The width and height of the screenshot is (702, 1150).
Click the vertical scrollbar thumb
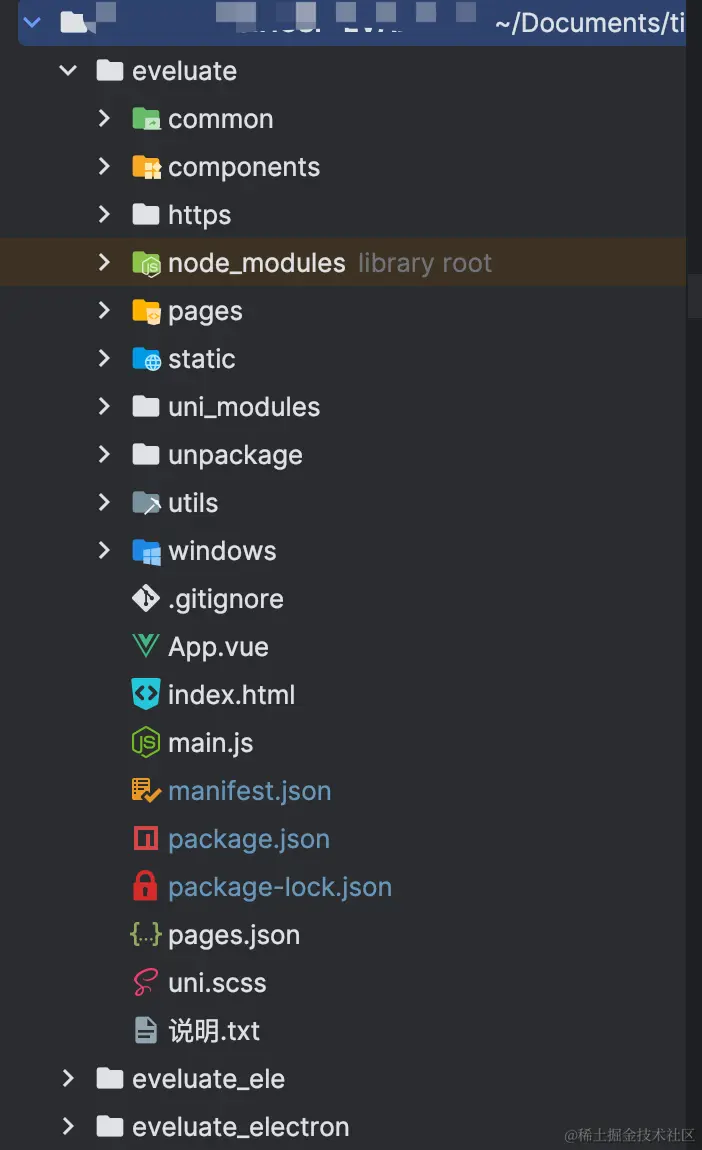[694, 298]
